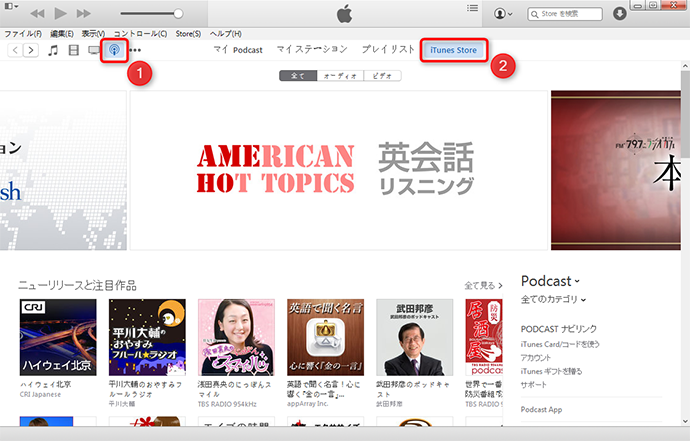
Task: Expand the 全てのカテゴリ dropdown
Action: [x=553, y=299]
